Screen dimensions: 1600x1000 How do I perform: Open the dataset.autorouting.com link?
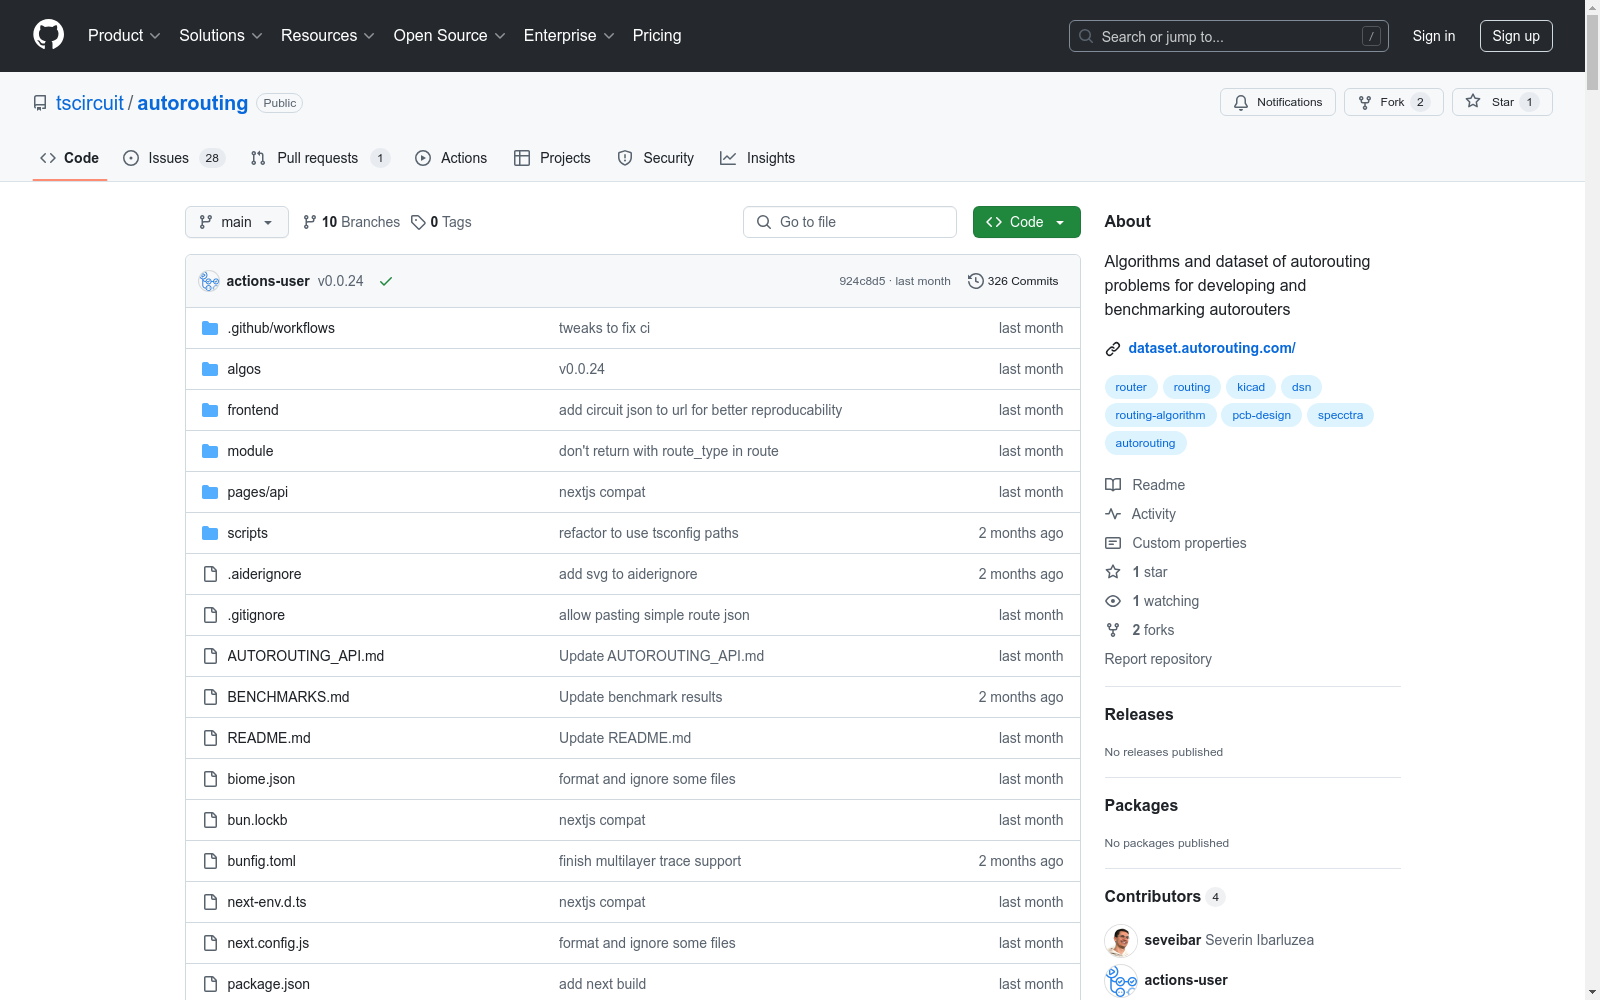tap(1212, 348)
